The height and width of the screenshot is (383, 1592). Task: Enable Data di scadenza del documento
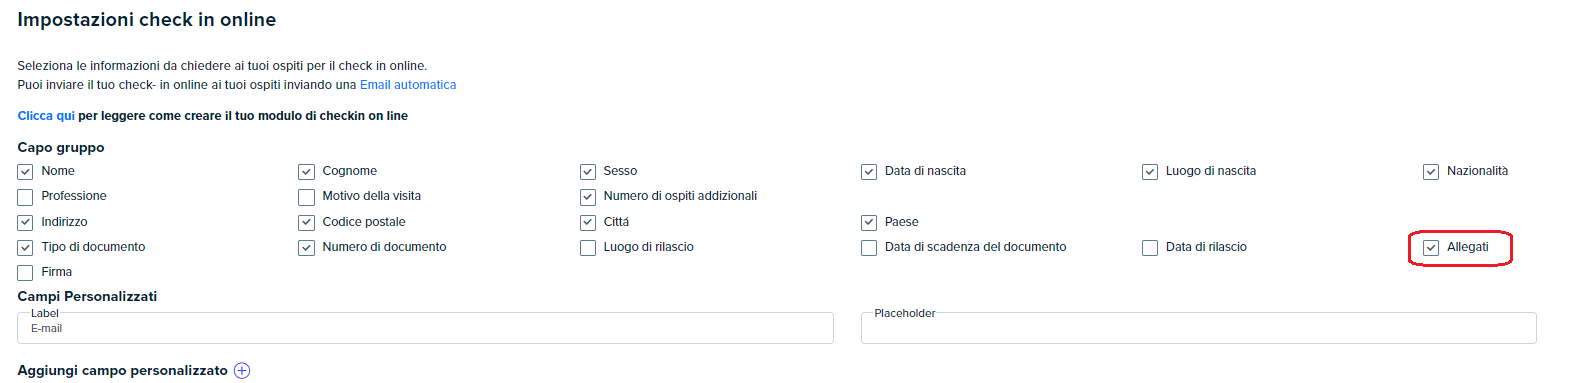click(869, 248)
